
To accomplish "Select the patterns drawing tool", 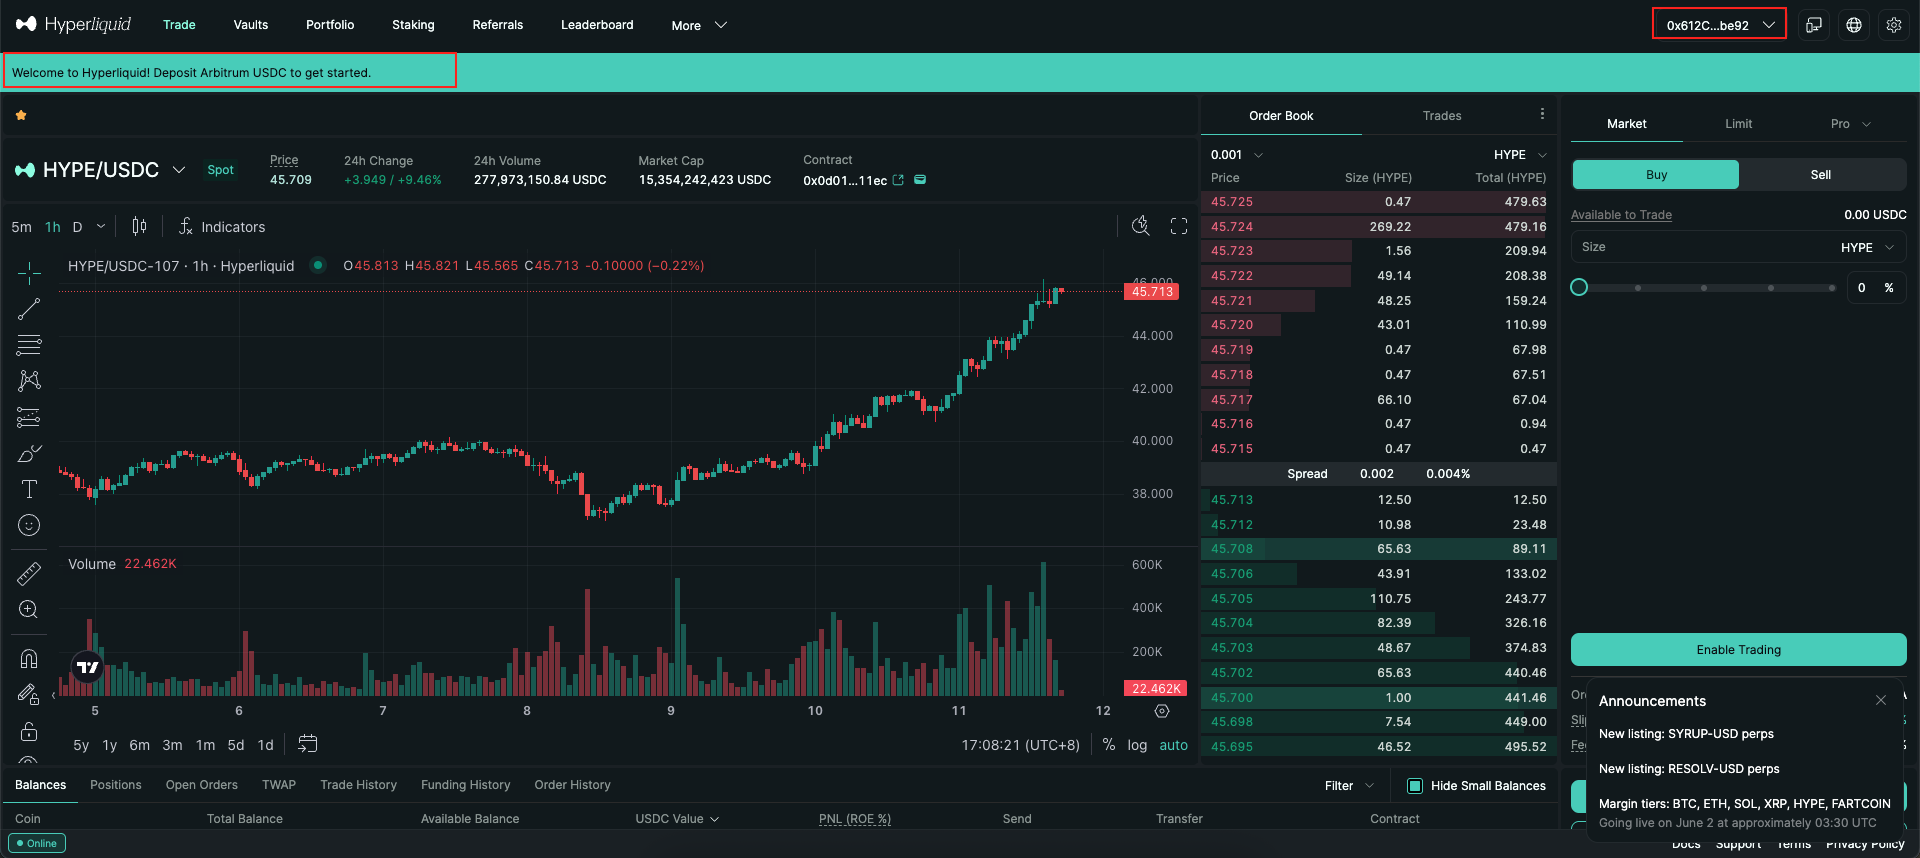I will click(29, 381).
